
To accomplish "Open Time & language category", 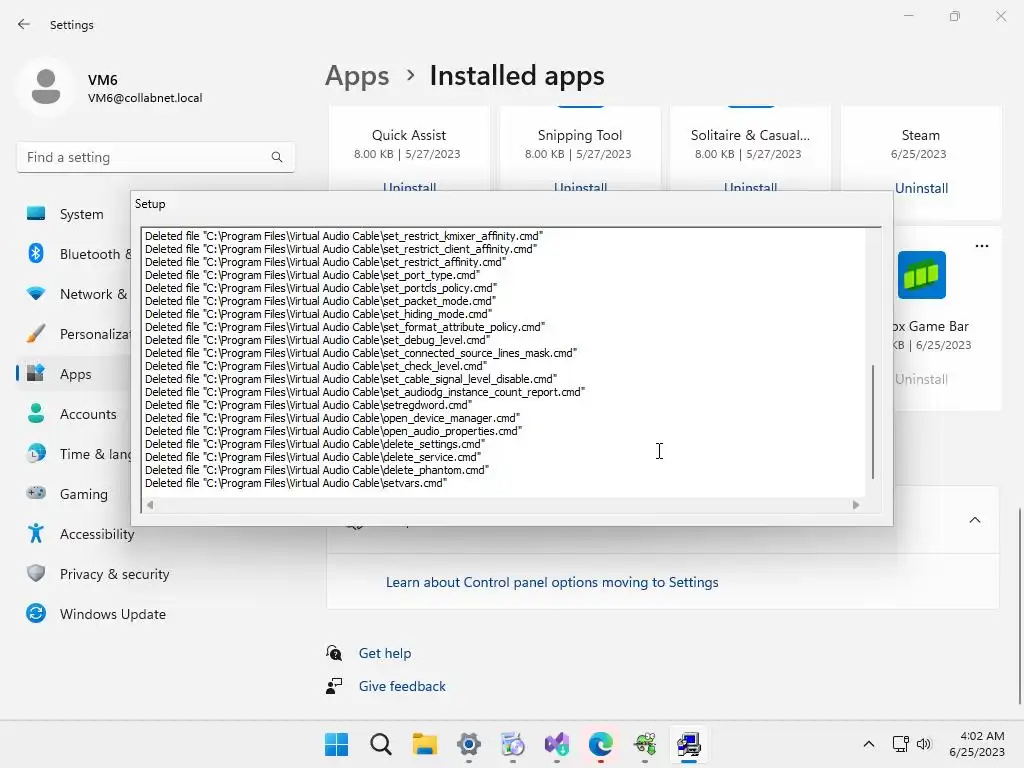I will click(75, 454).
